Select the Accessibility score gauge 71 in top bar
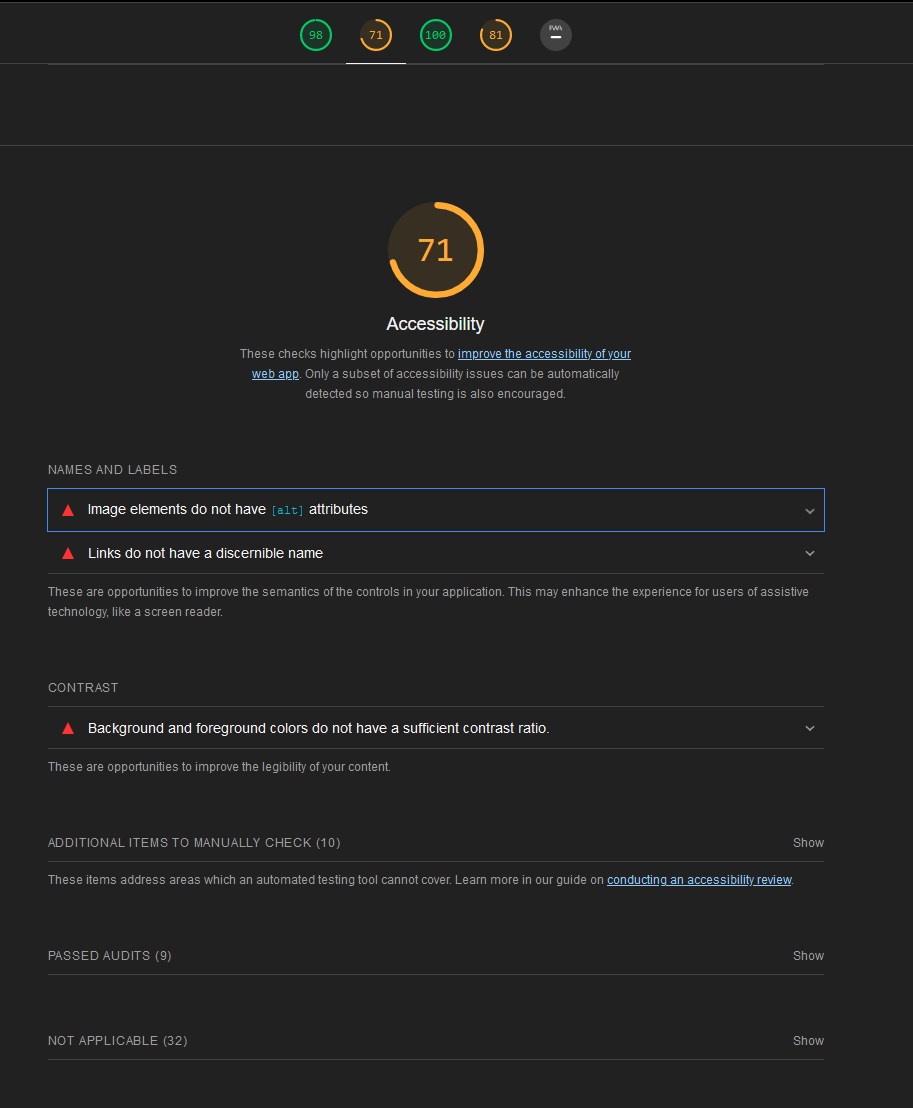Screen dimensions: 913x1108 [376, 35]
